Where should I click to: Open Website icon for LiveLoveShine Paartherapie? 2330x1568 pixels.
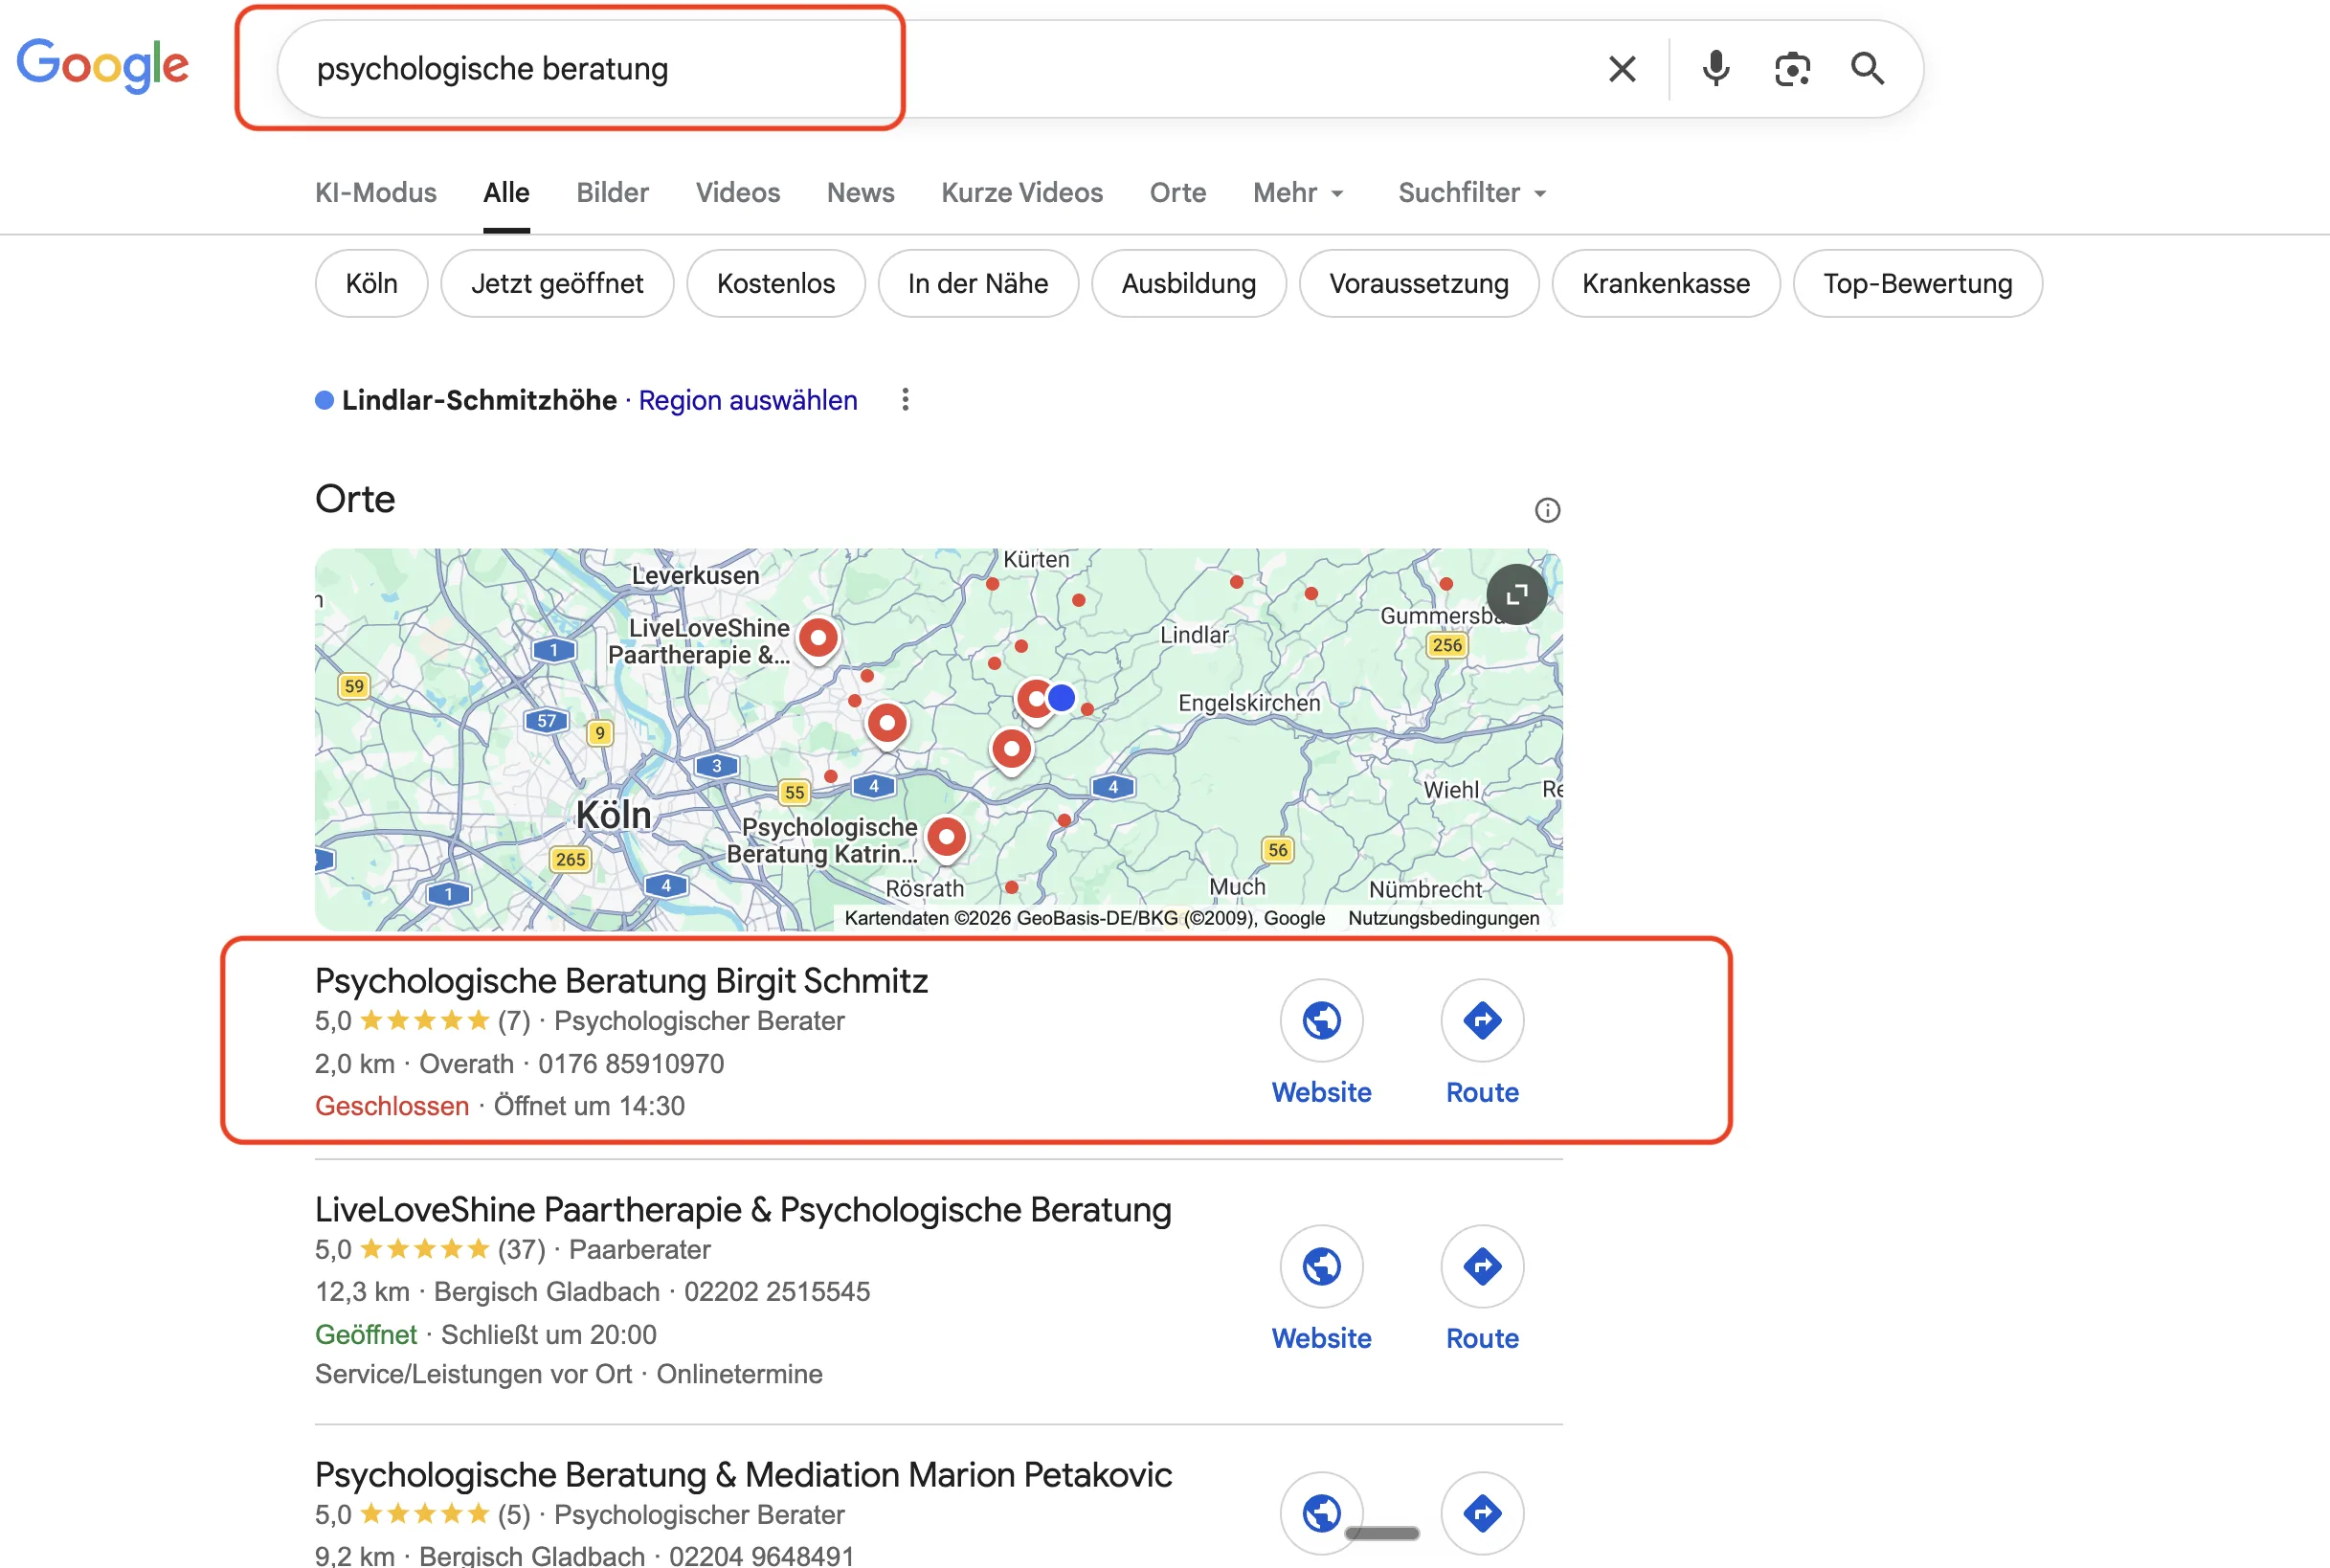tap(1320, 1266)
